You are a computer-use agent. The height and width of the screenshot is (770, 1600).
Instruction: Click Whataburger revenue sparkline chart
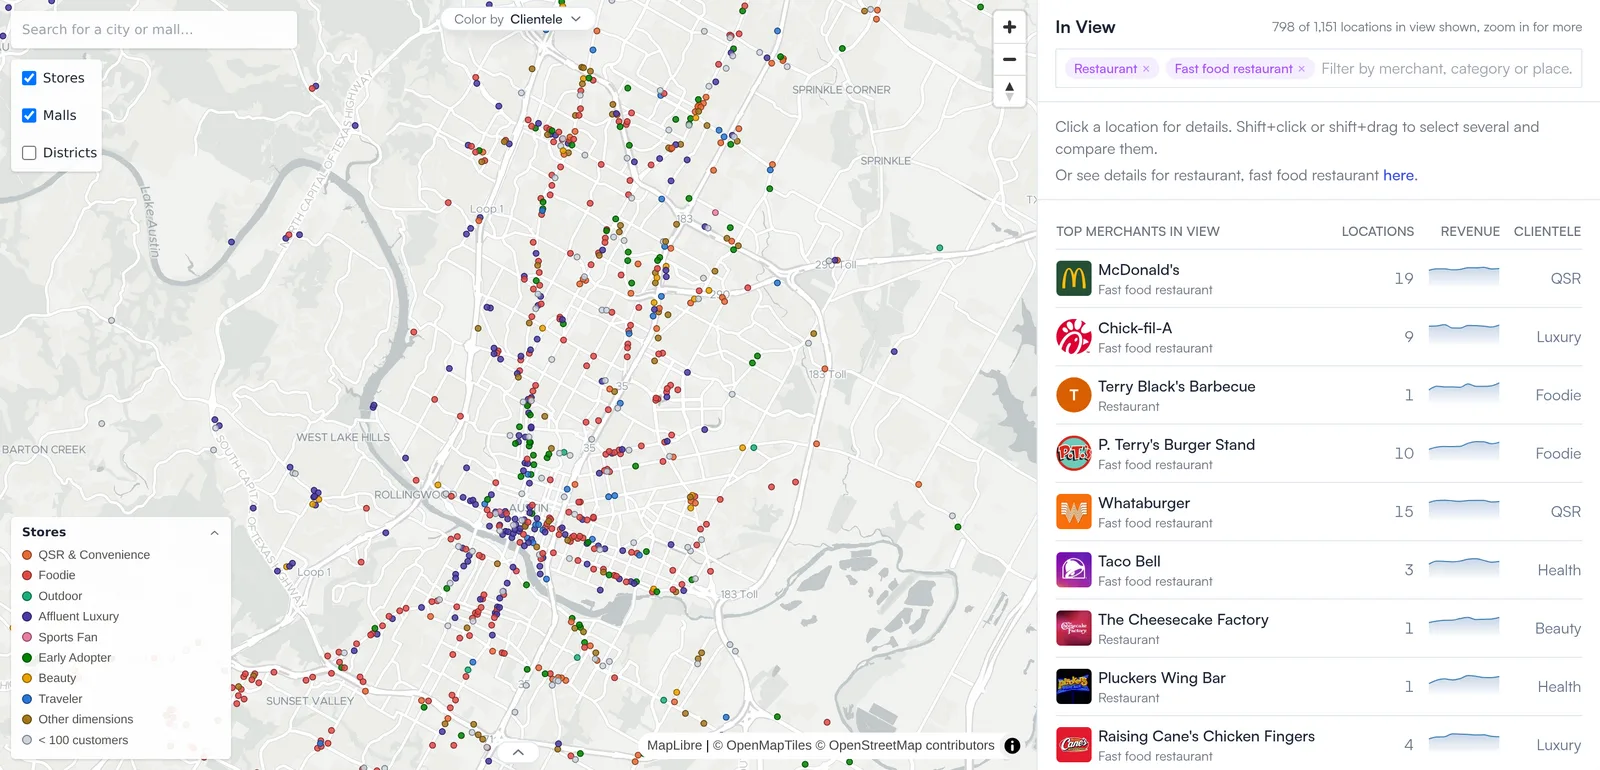(x=1464, y=511)
